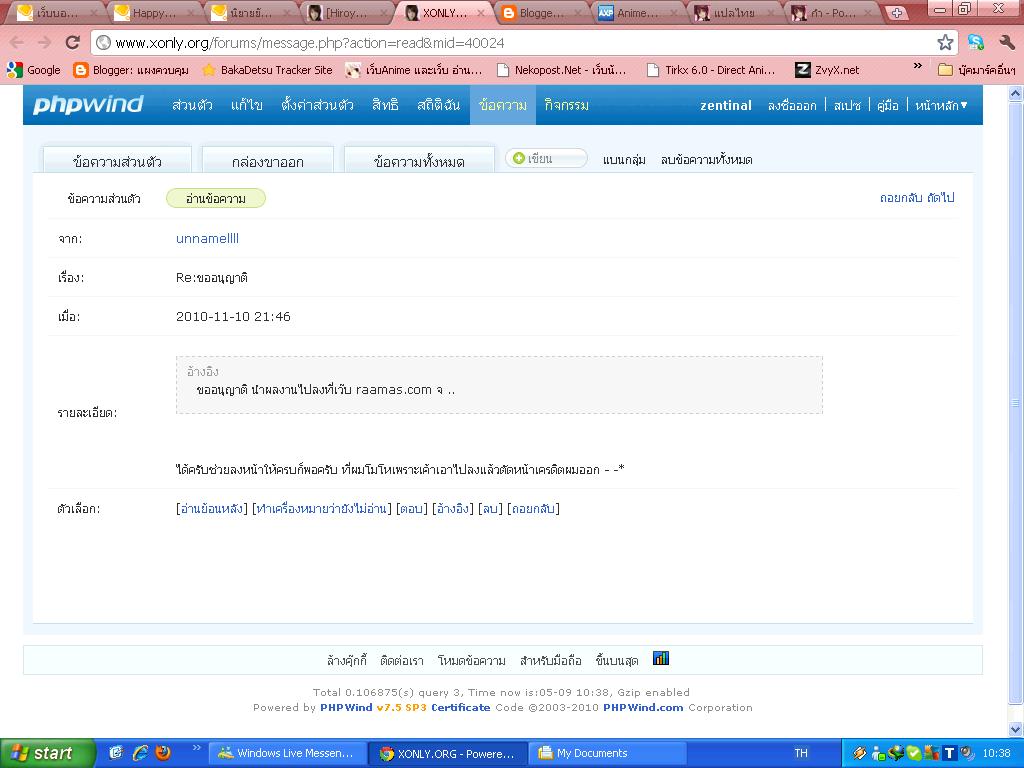This screenshot has width=1024, height=768.
Task: Open Google bookmark in bookmarks bar
Action: [34, 70]
